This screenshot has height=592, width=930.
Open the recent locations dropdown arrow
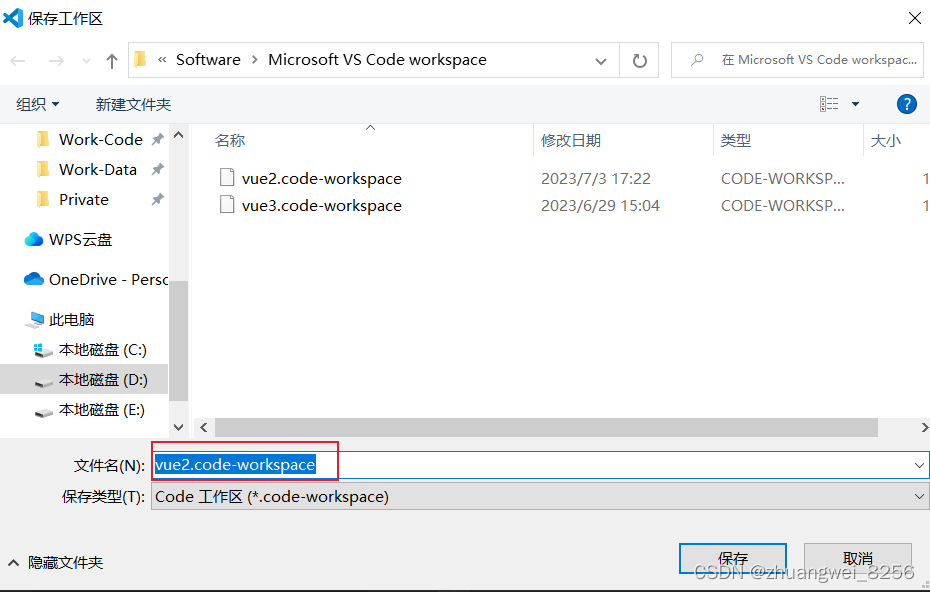pyautogui.click(x=86, y=61)
